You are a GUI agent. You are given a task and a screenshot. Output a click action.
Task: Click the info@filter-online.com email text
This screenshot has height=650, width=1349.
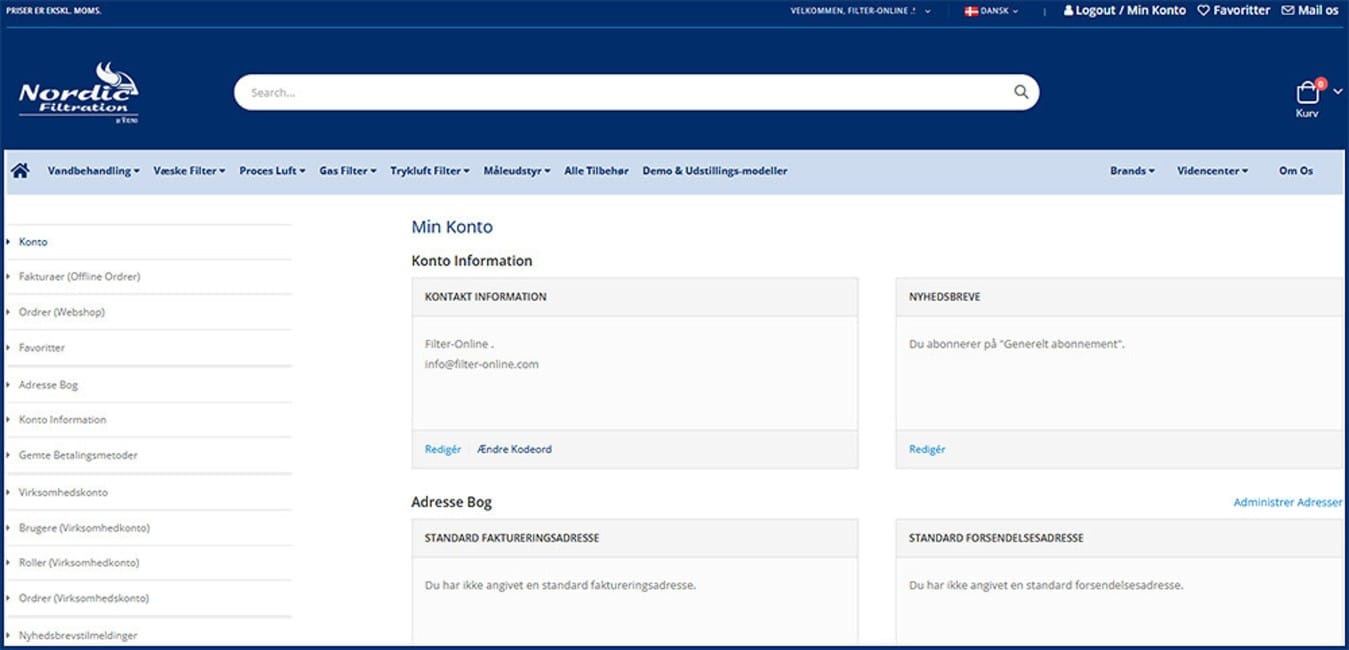coord(482,364)
